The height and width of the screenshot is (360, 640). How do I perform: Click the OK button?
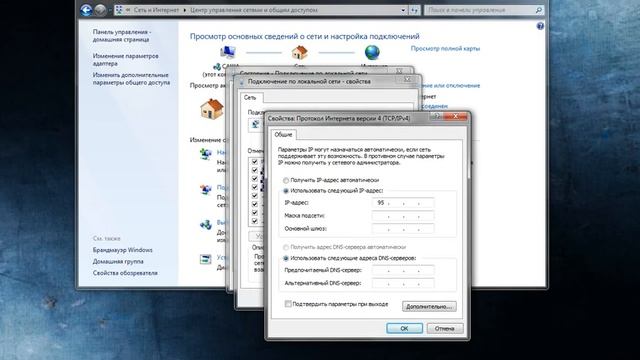pos(404,328)
